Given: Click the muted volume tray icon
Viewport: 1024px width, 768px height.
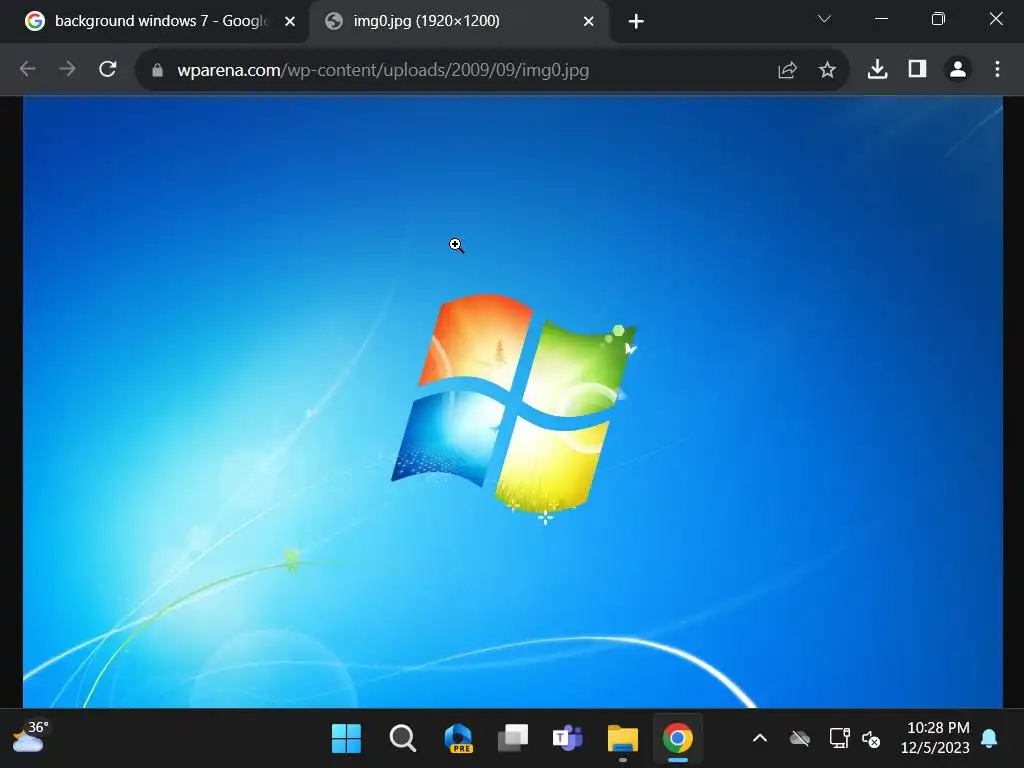Looking at the screenshot, I should (871, 739).
